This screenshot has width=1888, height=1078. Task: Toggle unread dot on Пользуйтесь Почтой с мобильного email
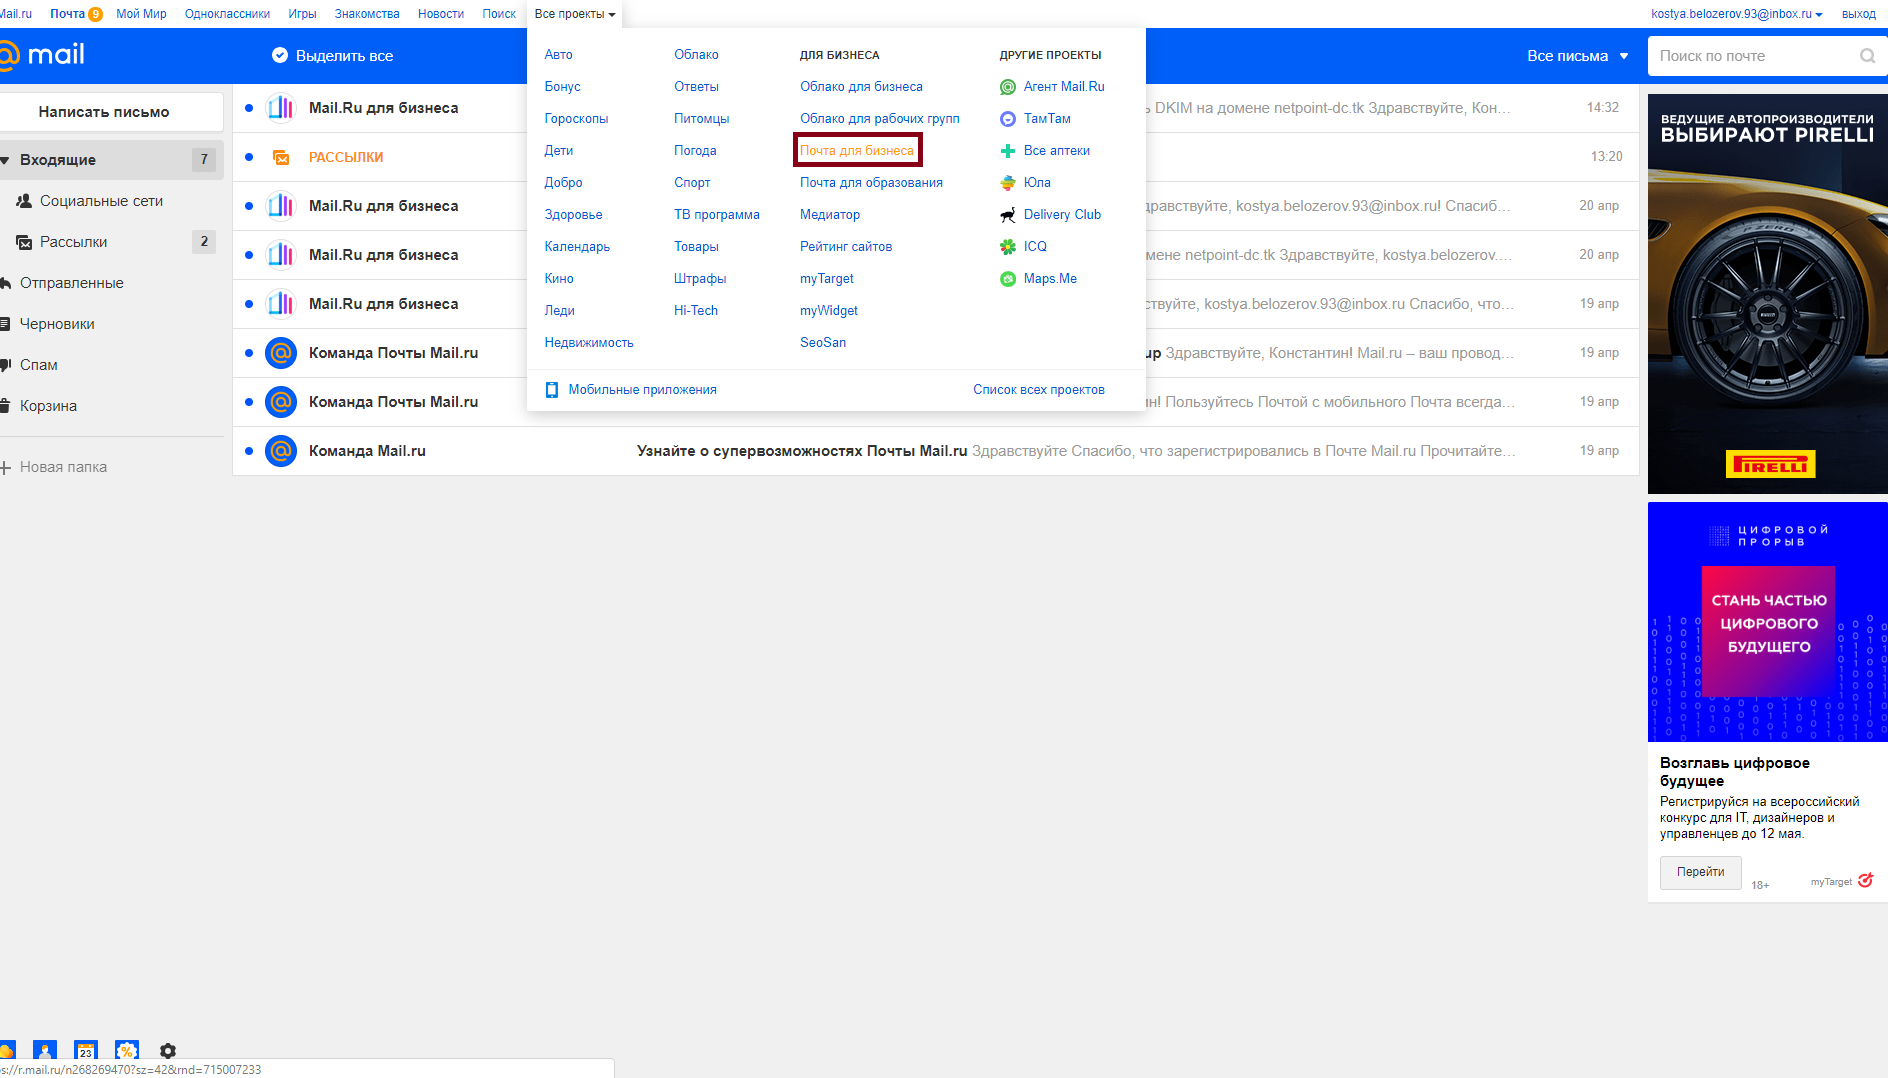pos(249,402)
